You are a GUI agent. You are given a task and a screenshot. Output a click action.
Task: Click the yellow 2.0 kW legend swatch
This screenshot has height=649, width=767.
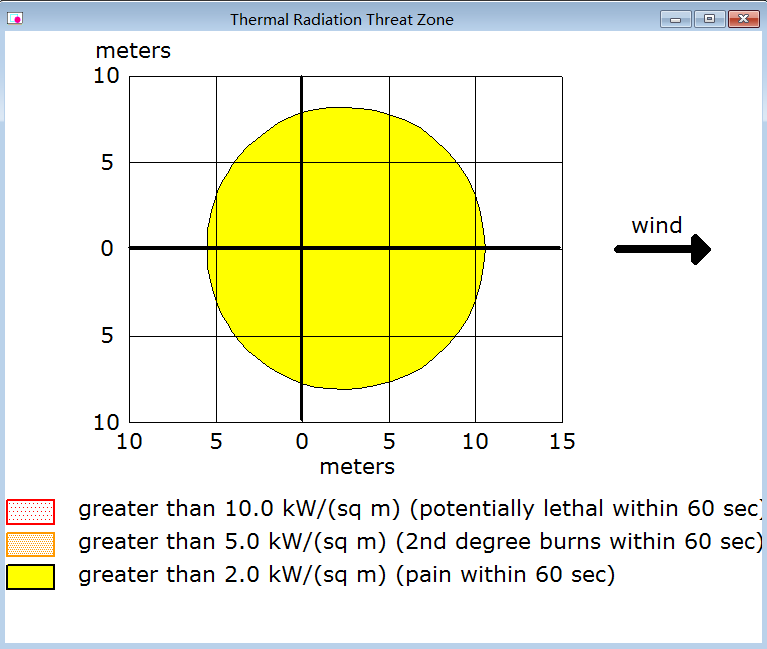(30, 577)
